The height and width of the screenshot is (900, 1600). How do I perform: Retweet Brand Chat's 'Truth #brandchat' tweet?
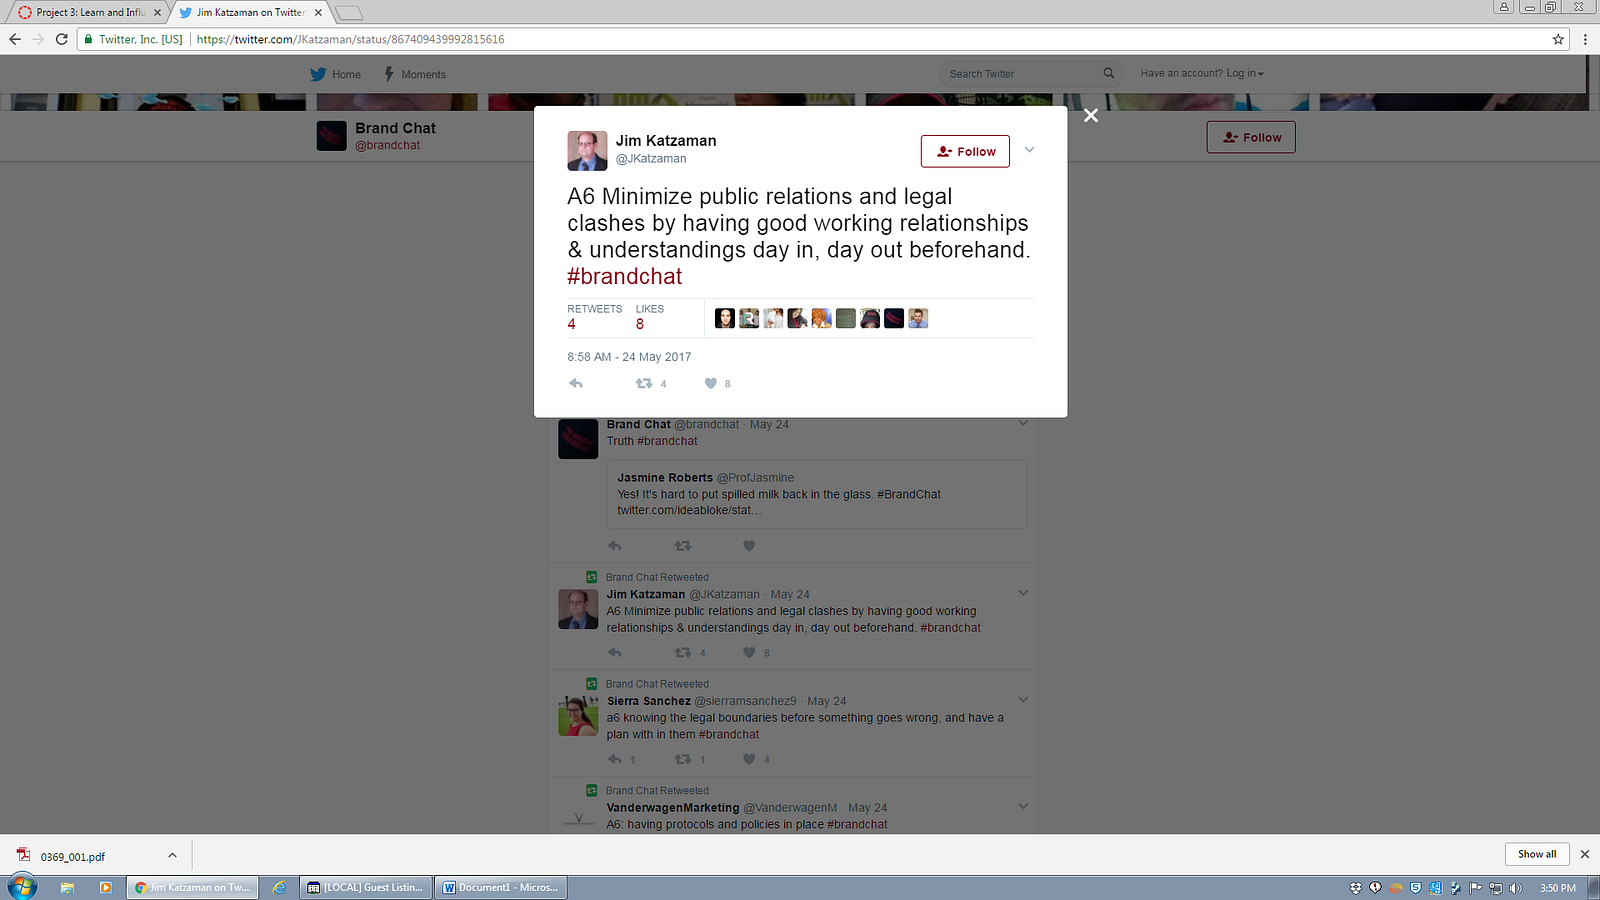[x=683, y=546]
